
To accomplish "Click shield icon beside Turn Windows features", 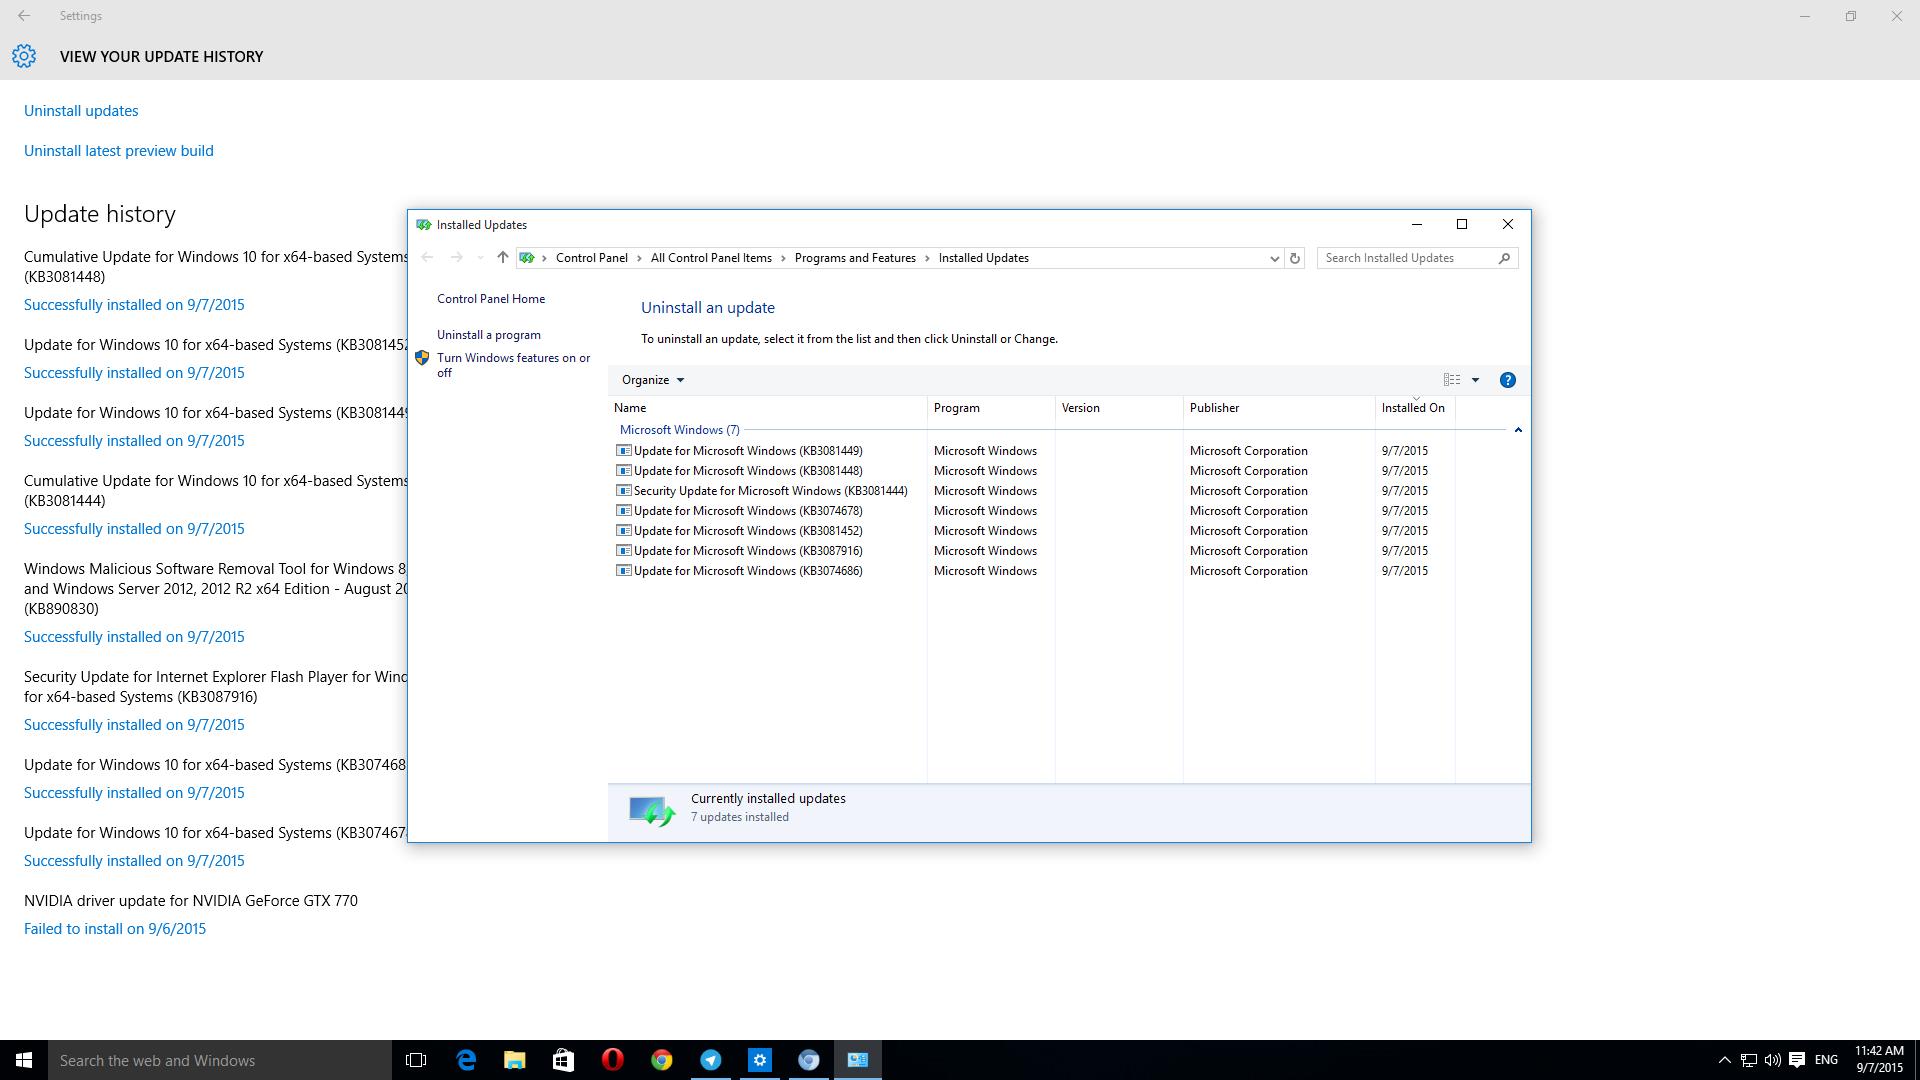I will click(422, 358).
